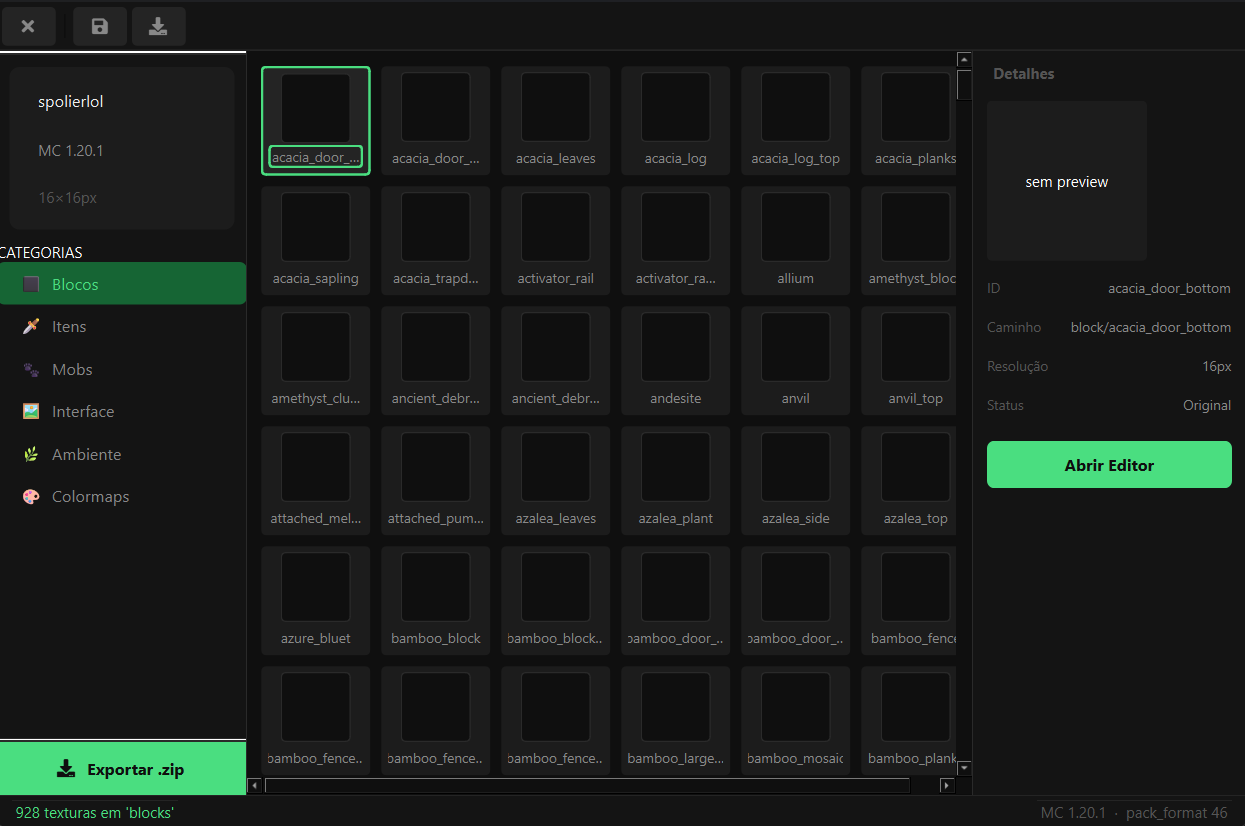Screen dimensions: 1245x826
Task: Click the horizontal scroll left arrow
Action: coord(254,786)
